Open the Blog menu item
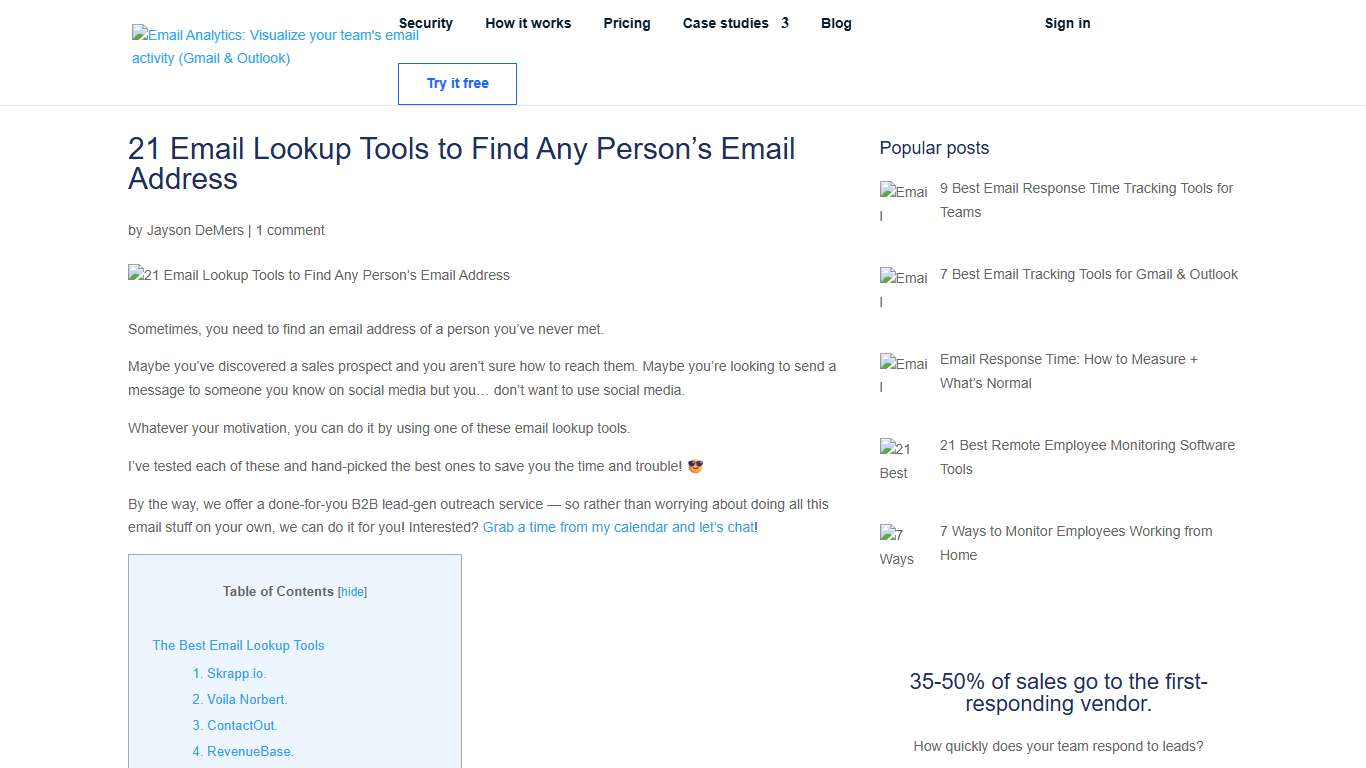Screen dimensions: 1366x768 click(x=836, y=23)
